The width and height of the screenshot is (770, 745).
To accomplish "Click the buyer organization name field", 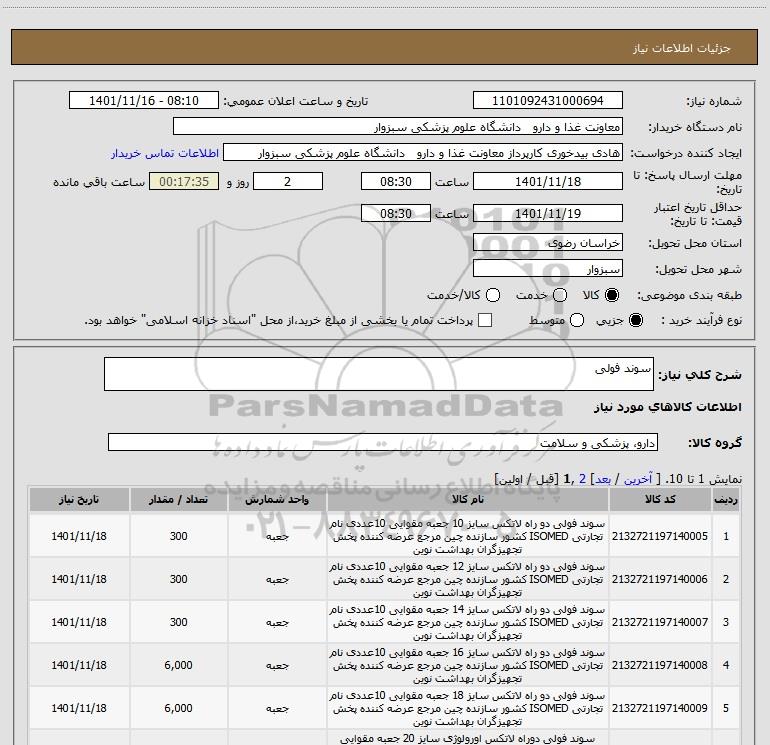I will tap(398, 127).
